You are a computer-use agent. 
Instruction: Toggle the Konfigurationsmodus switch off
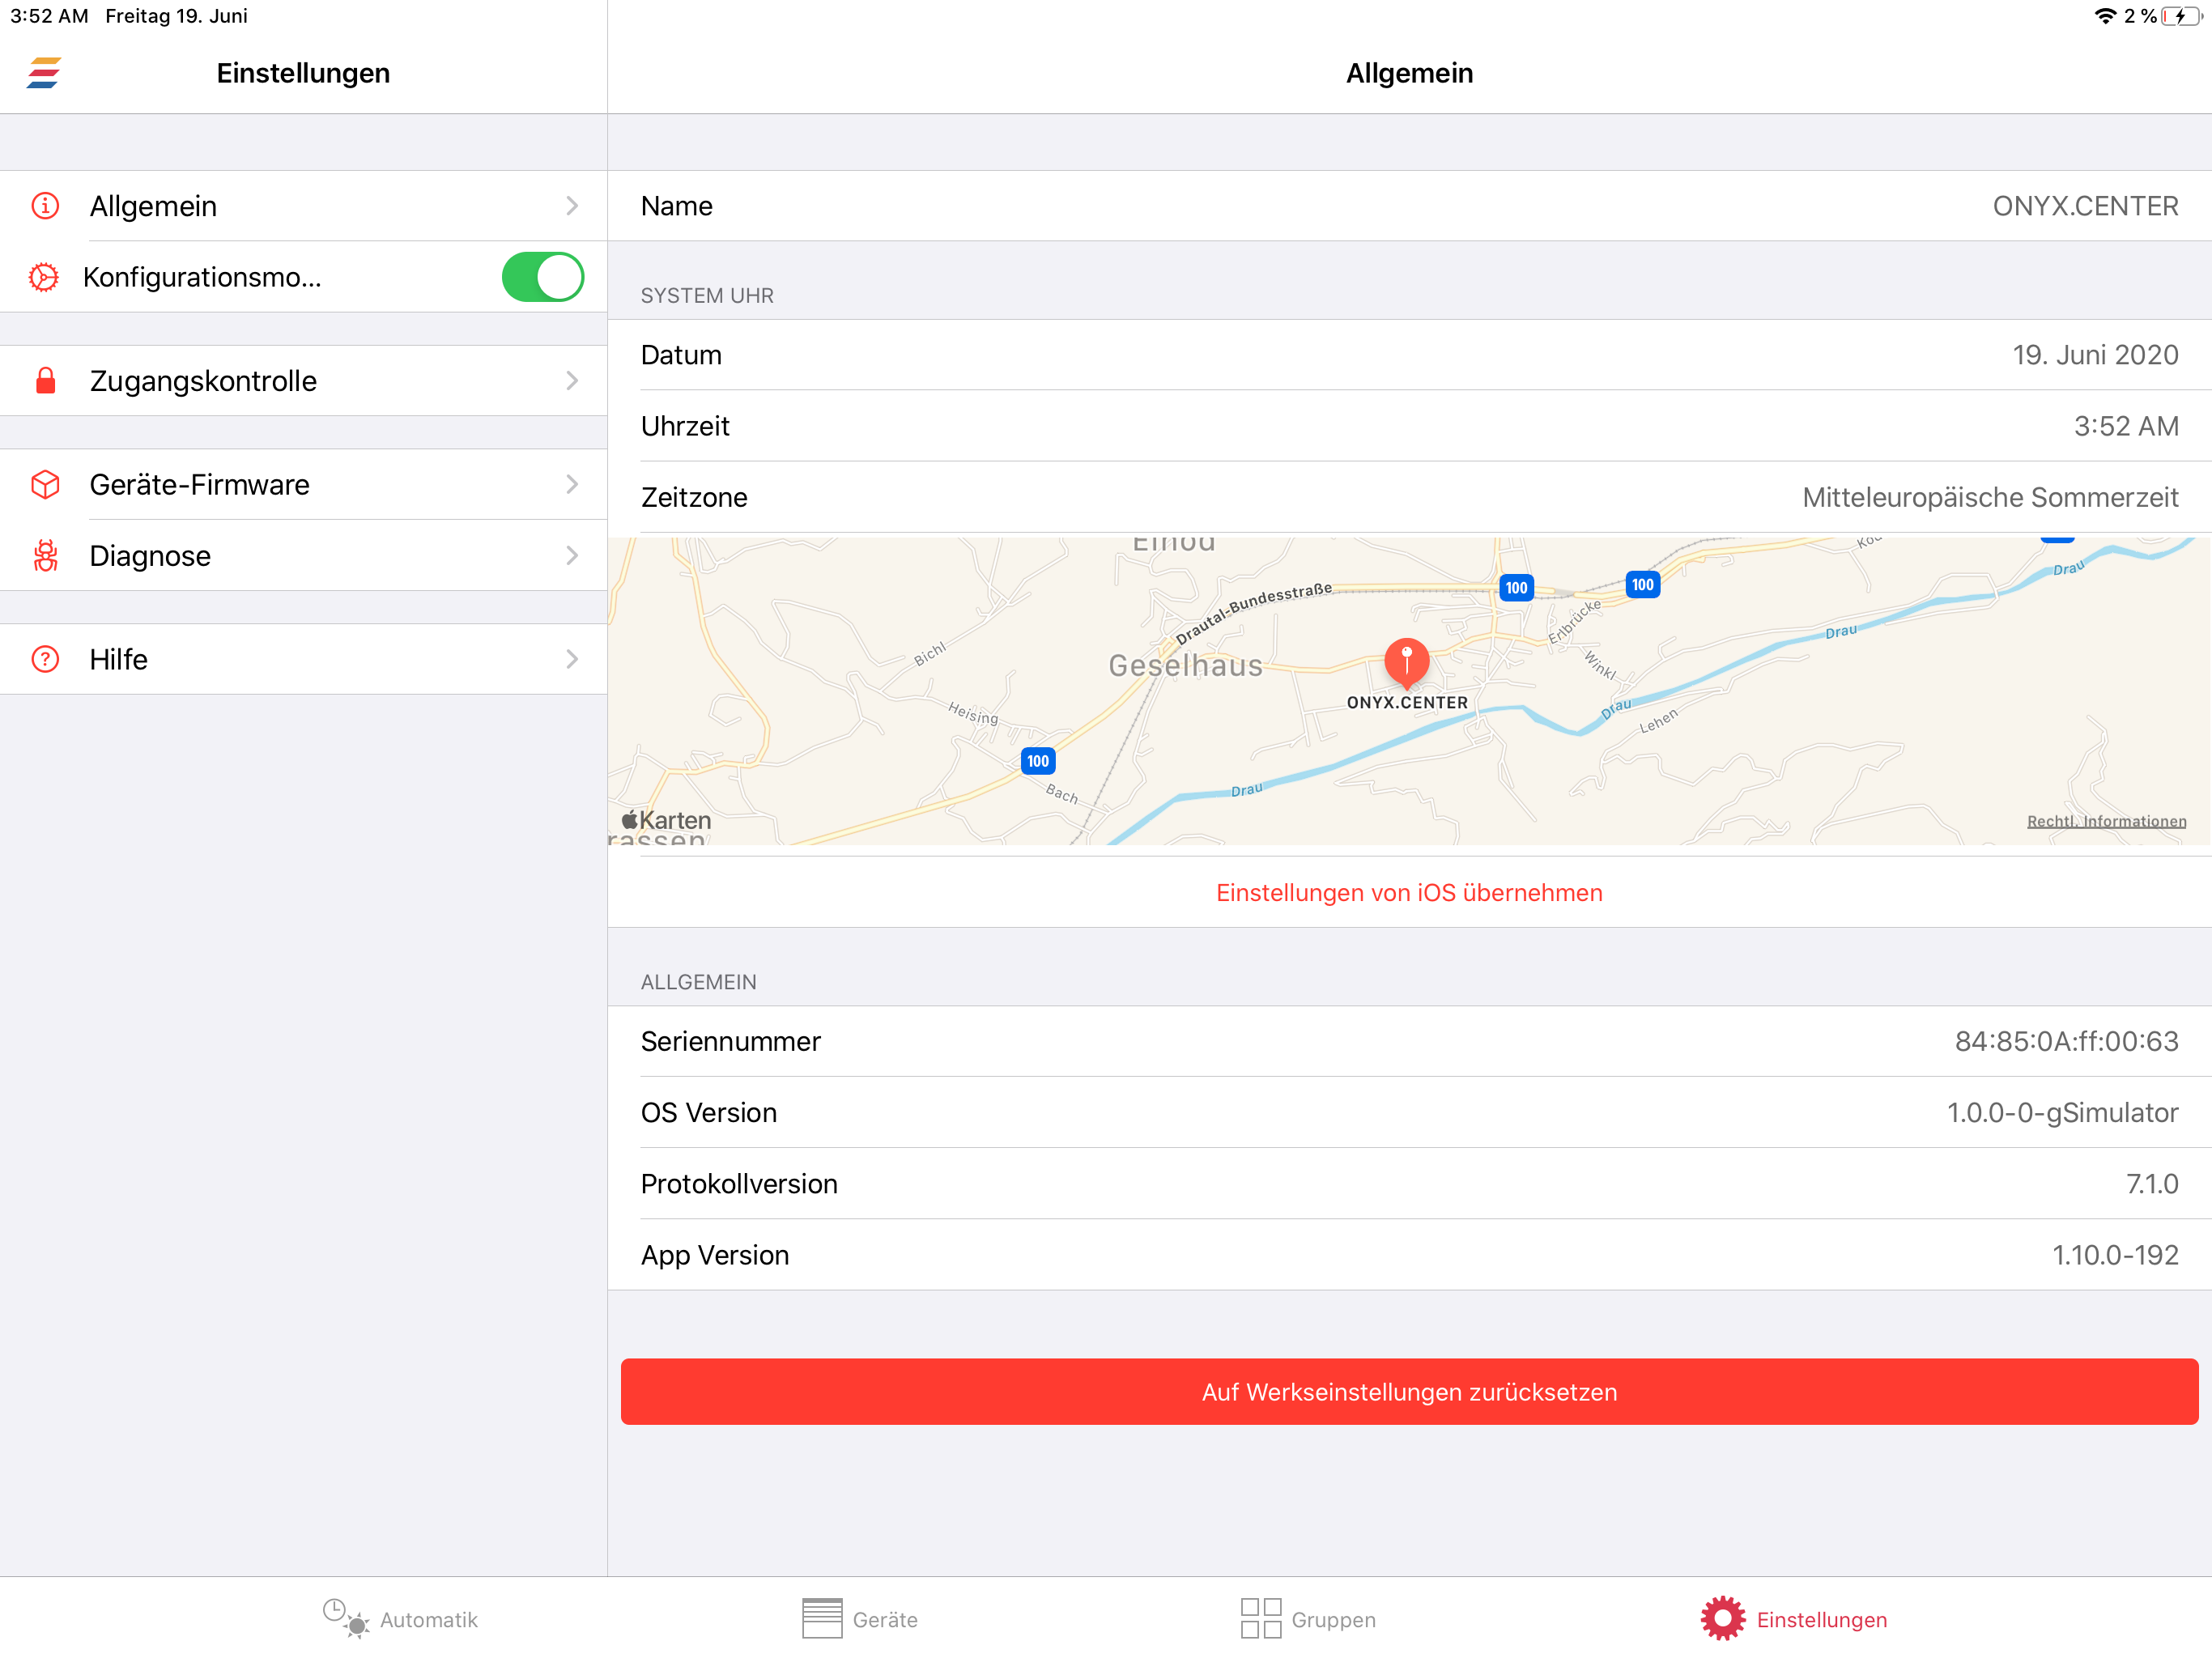point(543,277)
